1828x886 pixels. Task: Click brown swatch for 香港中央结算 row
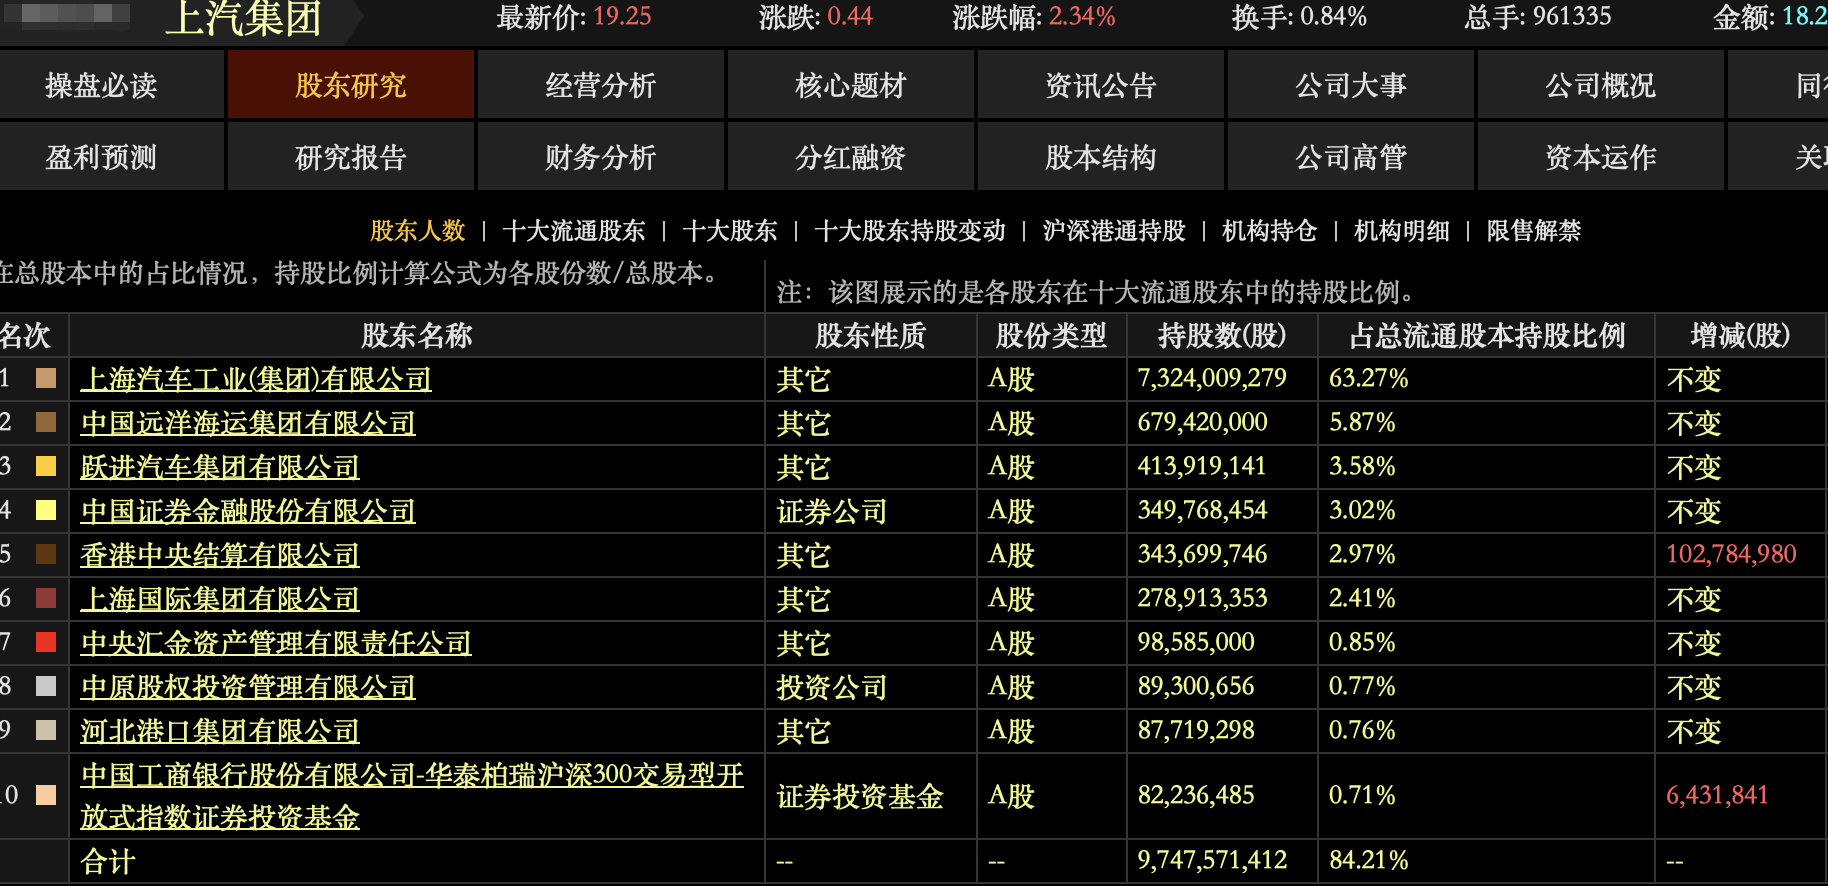coord(46,554)
